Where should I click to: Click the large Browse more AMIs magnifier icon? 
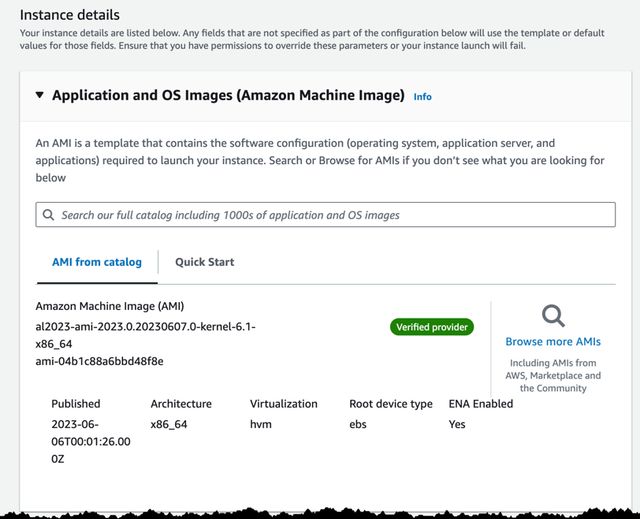point(553,315)
